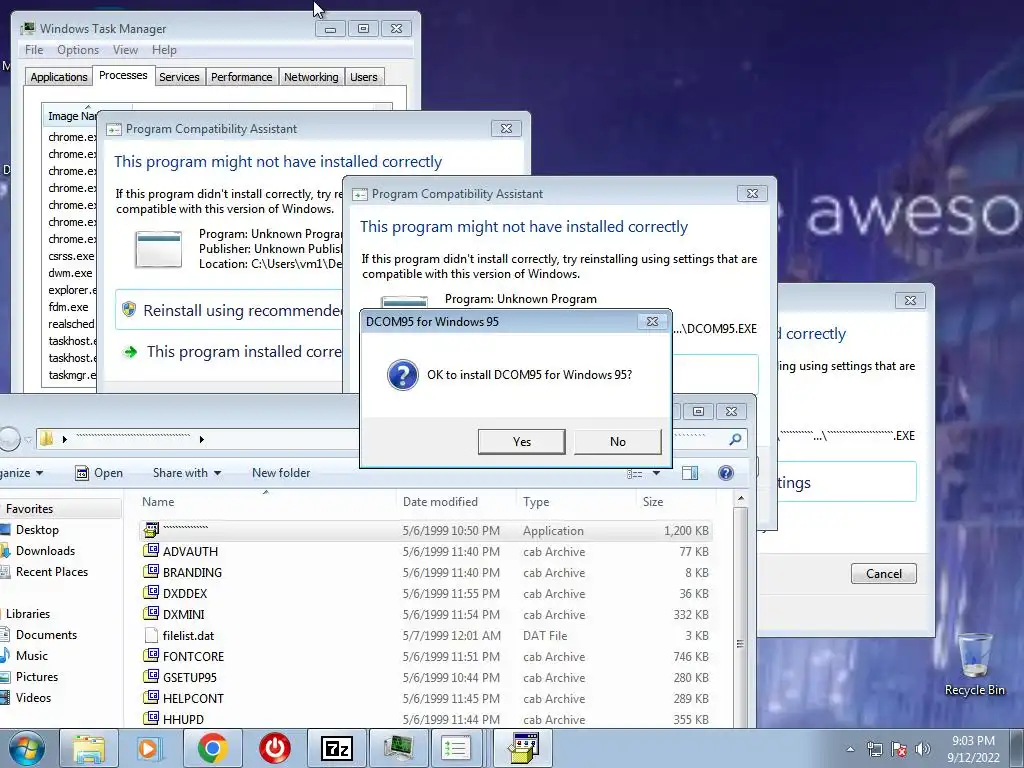Switch to Task Manager taskbar icon
Image resolution: width=1024 pixels, height=768 pixels.
398,748
